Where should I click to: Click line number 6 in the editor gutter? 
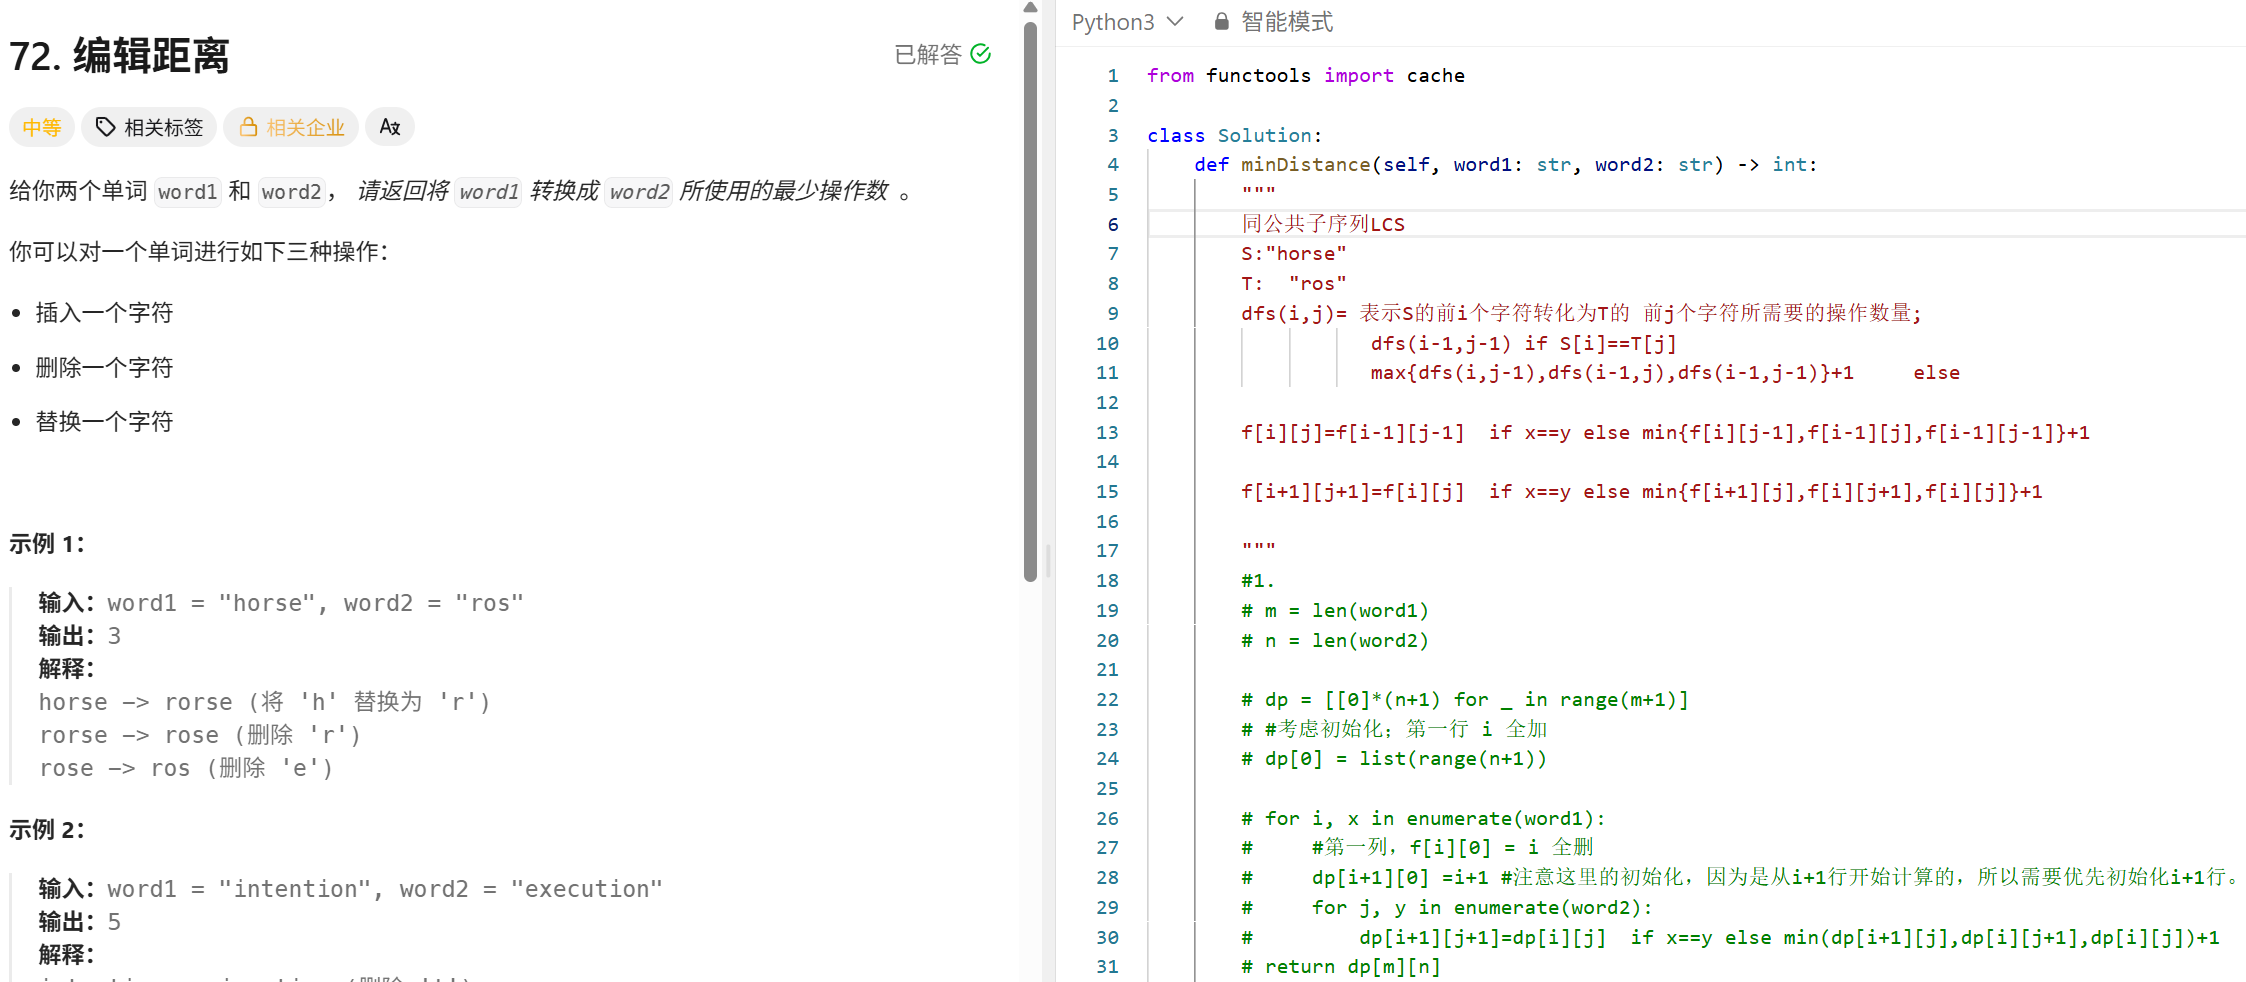click(1112, 224)
